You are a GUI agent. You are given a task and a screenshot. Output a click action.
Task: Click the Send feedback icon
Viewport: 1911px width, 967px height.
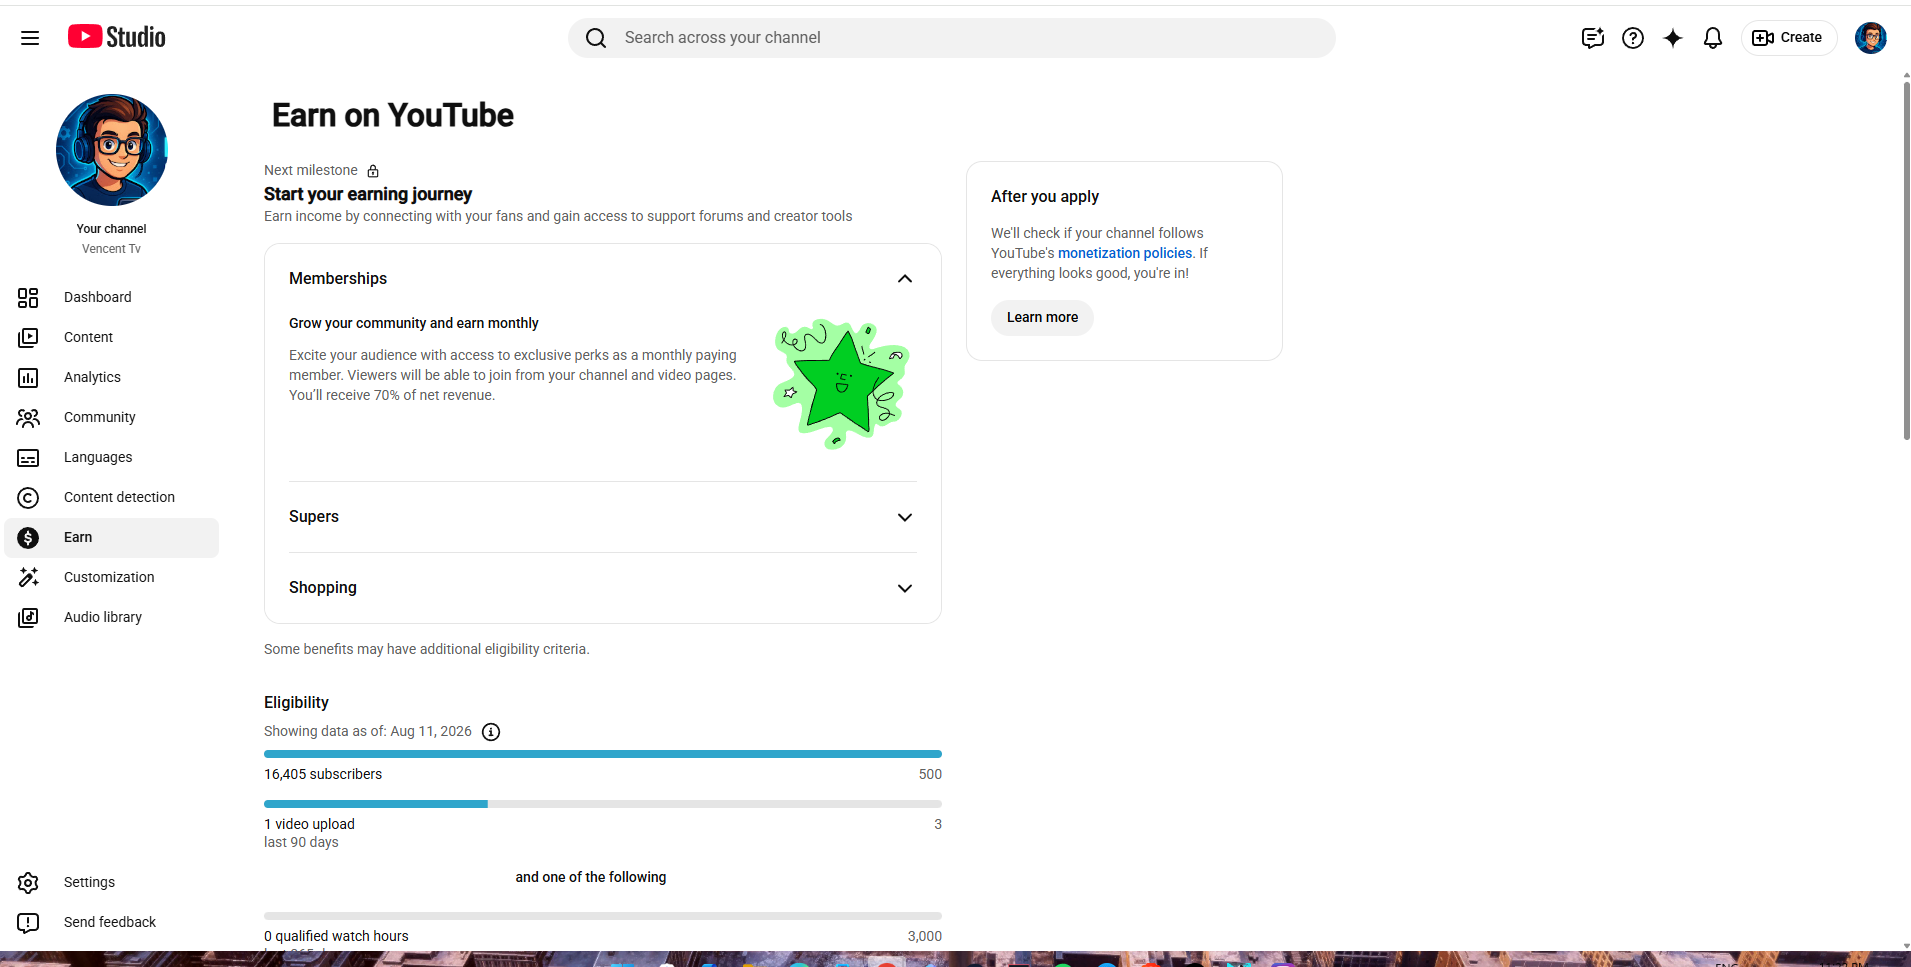[x=28, y=923]
